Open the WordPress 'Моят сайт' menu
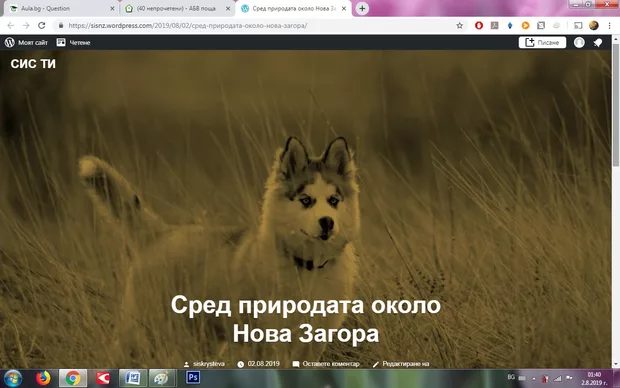Image resolution: width=620 pixels, height=388 pixels. 26,42
